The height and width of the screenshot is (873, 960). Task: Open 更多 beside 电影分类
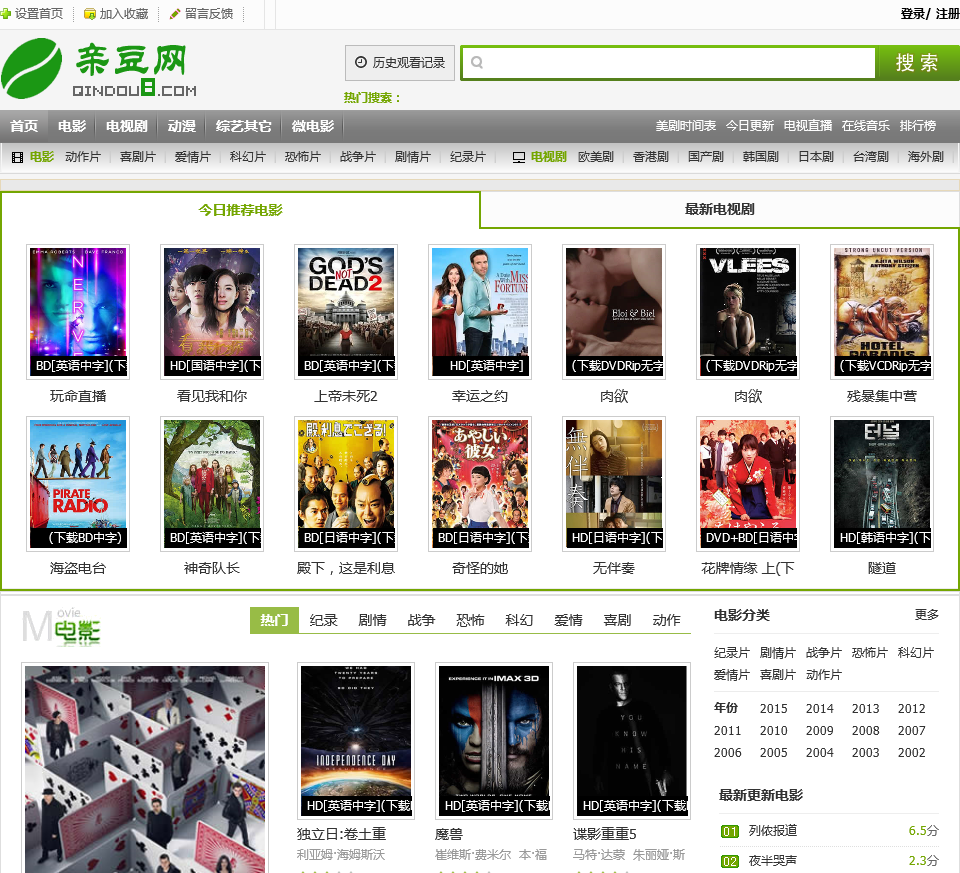click(x=926, y=615)
